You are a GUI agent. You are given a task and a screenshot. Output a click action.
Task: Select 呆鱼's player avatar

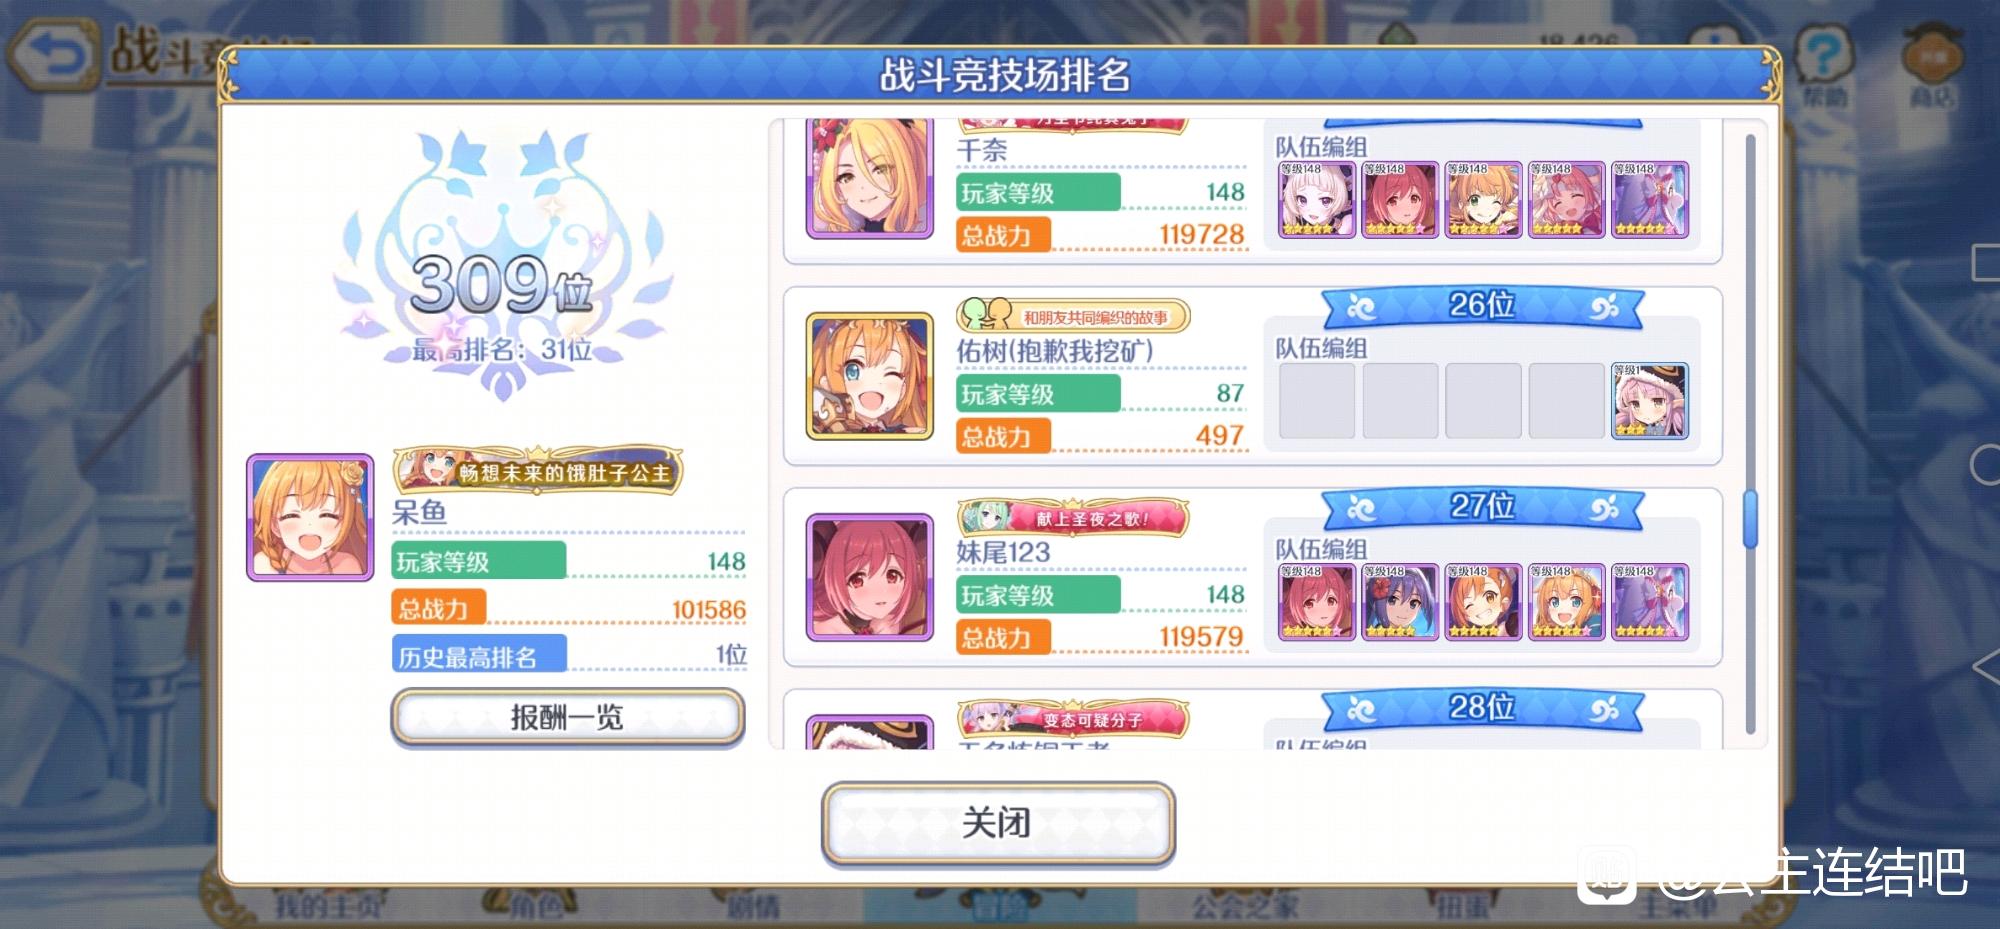click(310, 517)
